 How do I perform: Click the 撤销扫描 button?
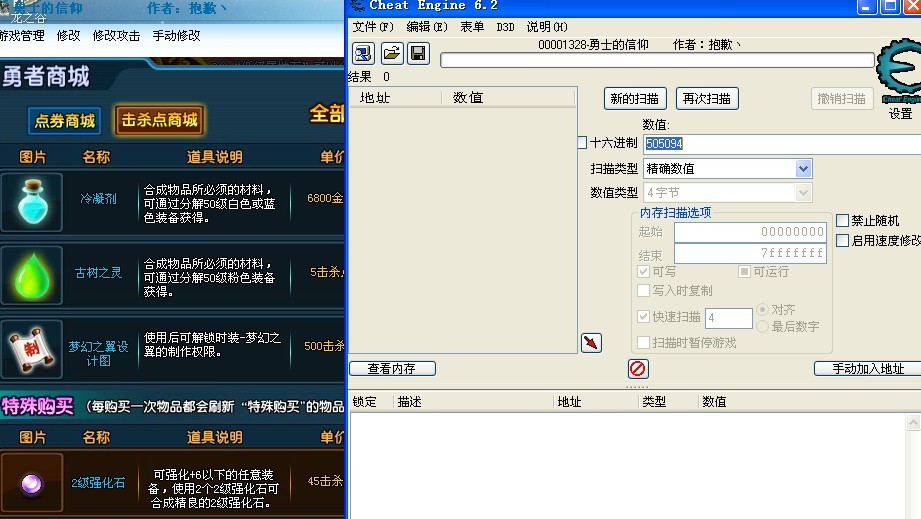[x=842, y=99]
